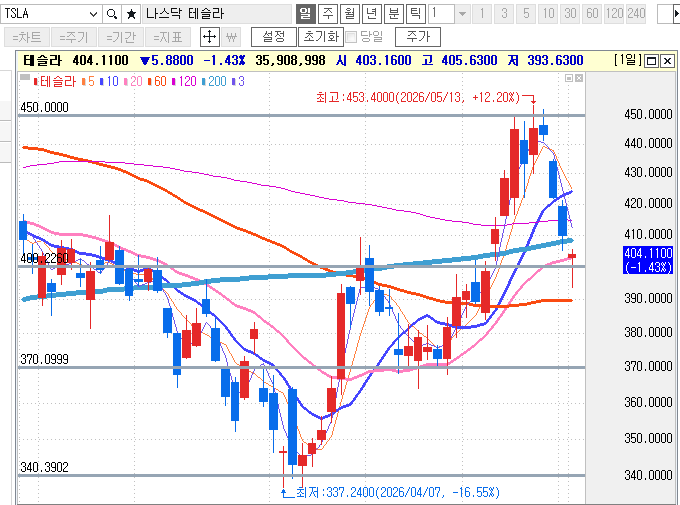The image size is (680, 505).
Task: Click the high annotation 최고:453.4000
Action: [418, 97]
